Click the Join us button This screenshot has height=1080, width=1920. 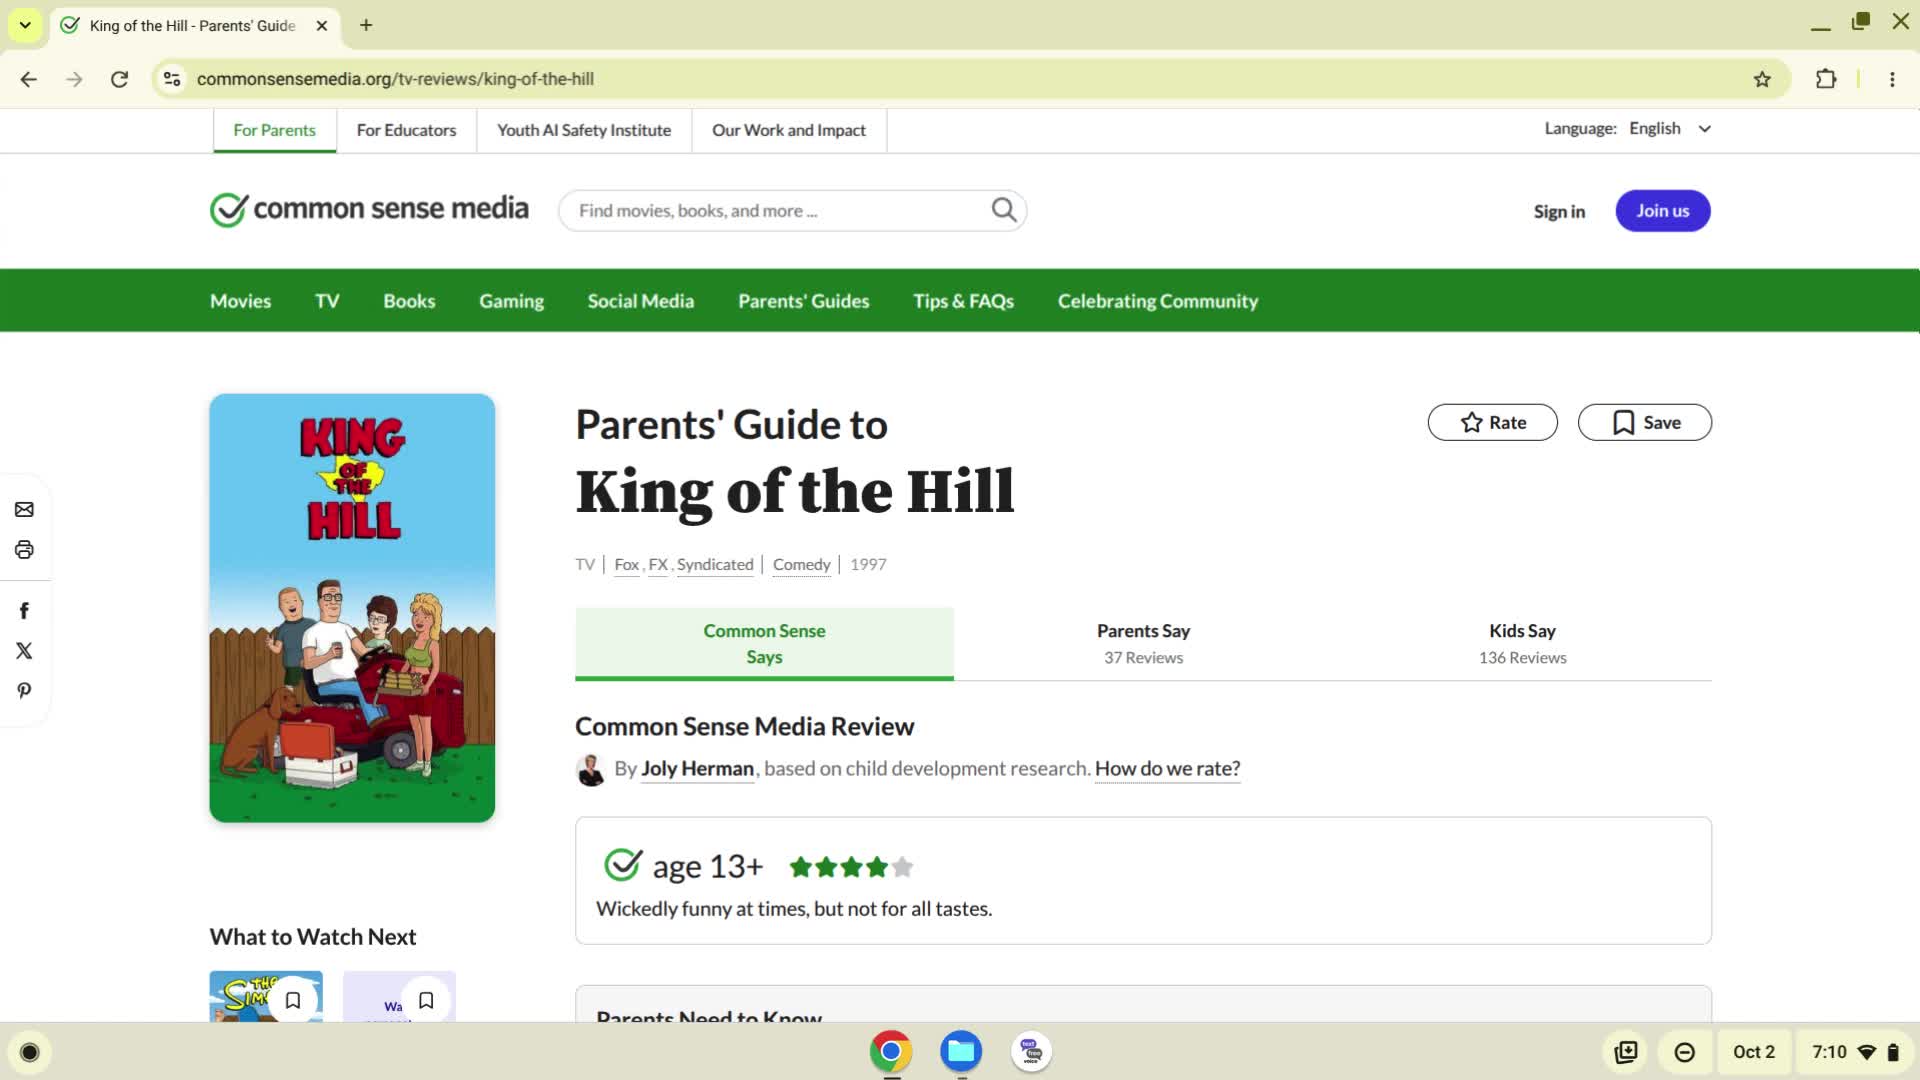1662,211
